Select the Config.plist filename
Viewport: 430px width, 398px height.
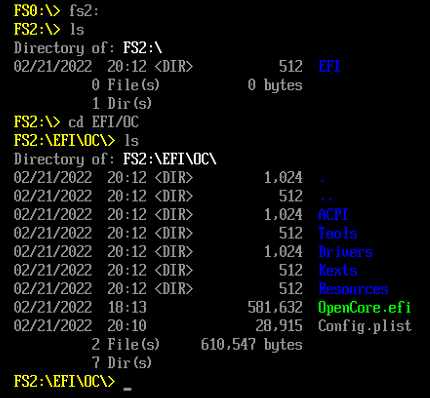[x=365, y=326]
